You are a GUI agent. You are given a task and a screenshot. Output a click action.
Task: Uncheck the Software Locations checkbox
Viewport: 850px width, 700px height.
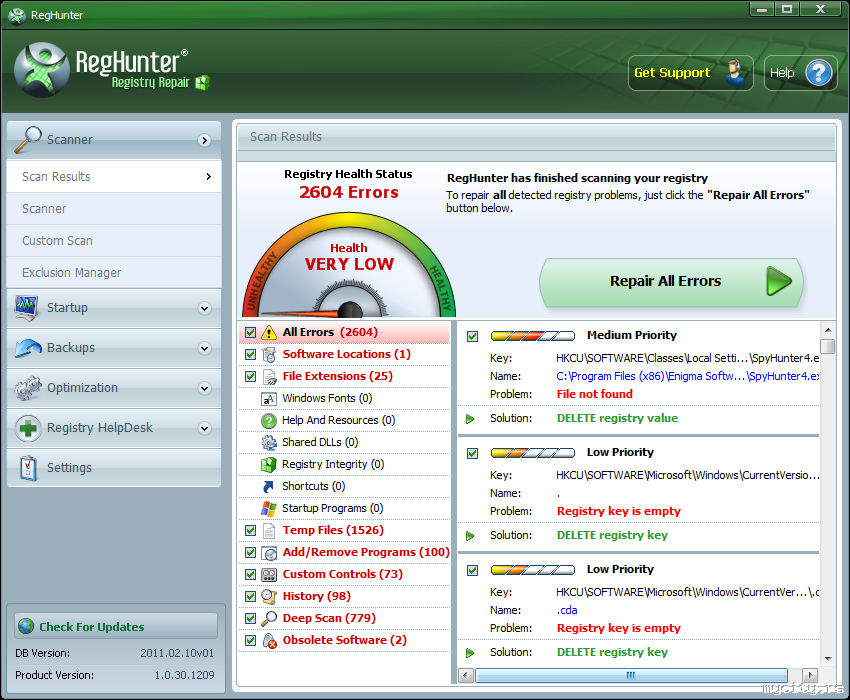[250, 355]
